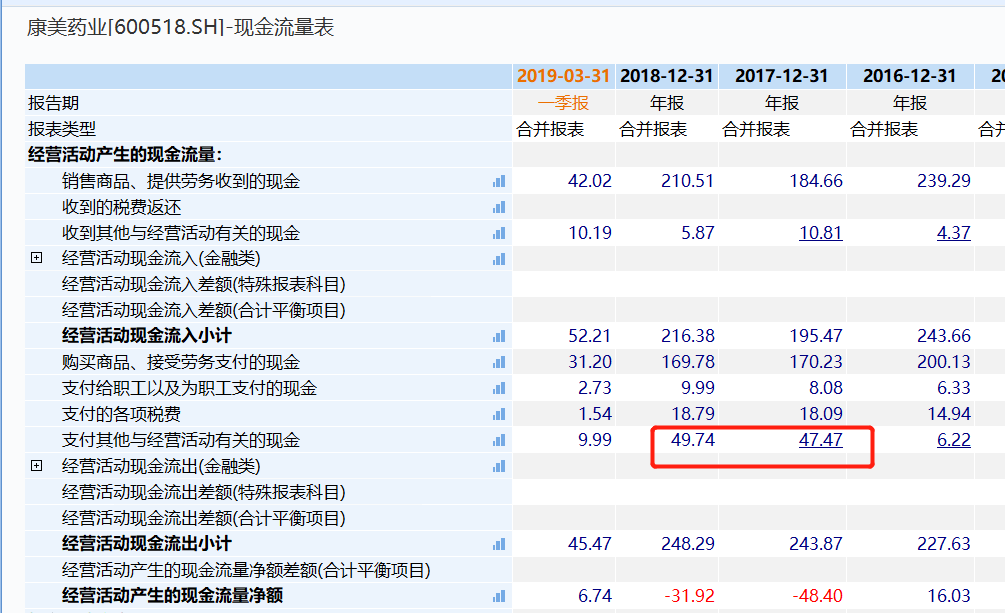Click chart icon for 销售商品、提供劳务收到的现金 row
This screenshot has height=613, width=1005.
click(499, 181)
